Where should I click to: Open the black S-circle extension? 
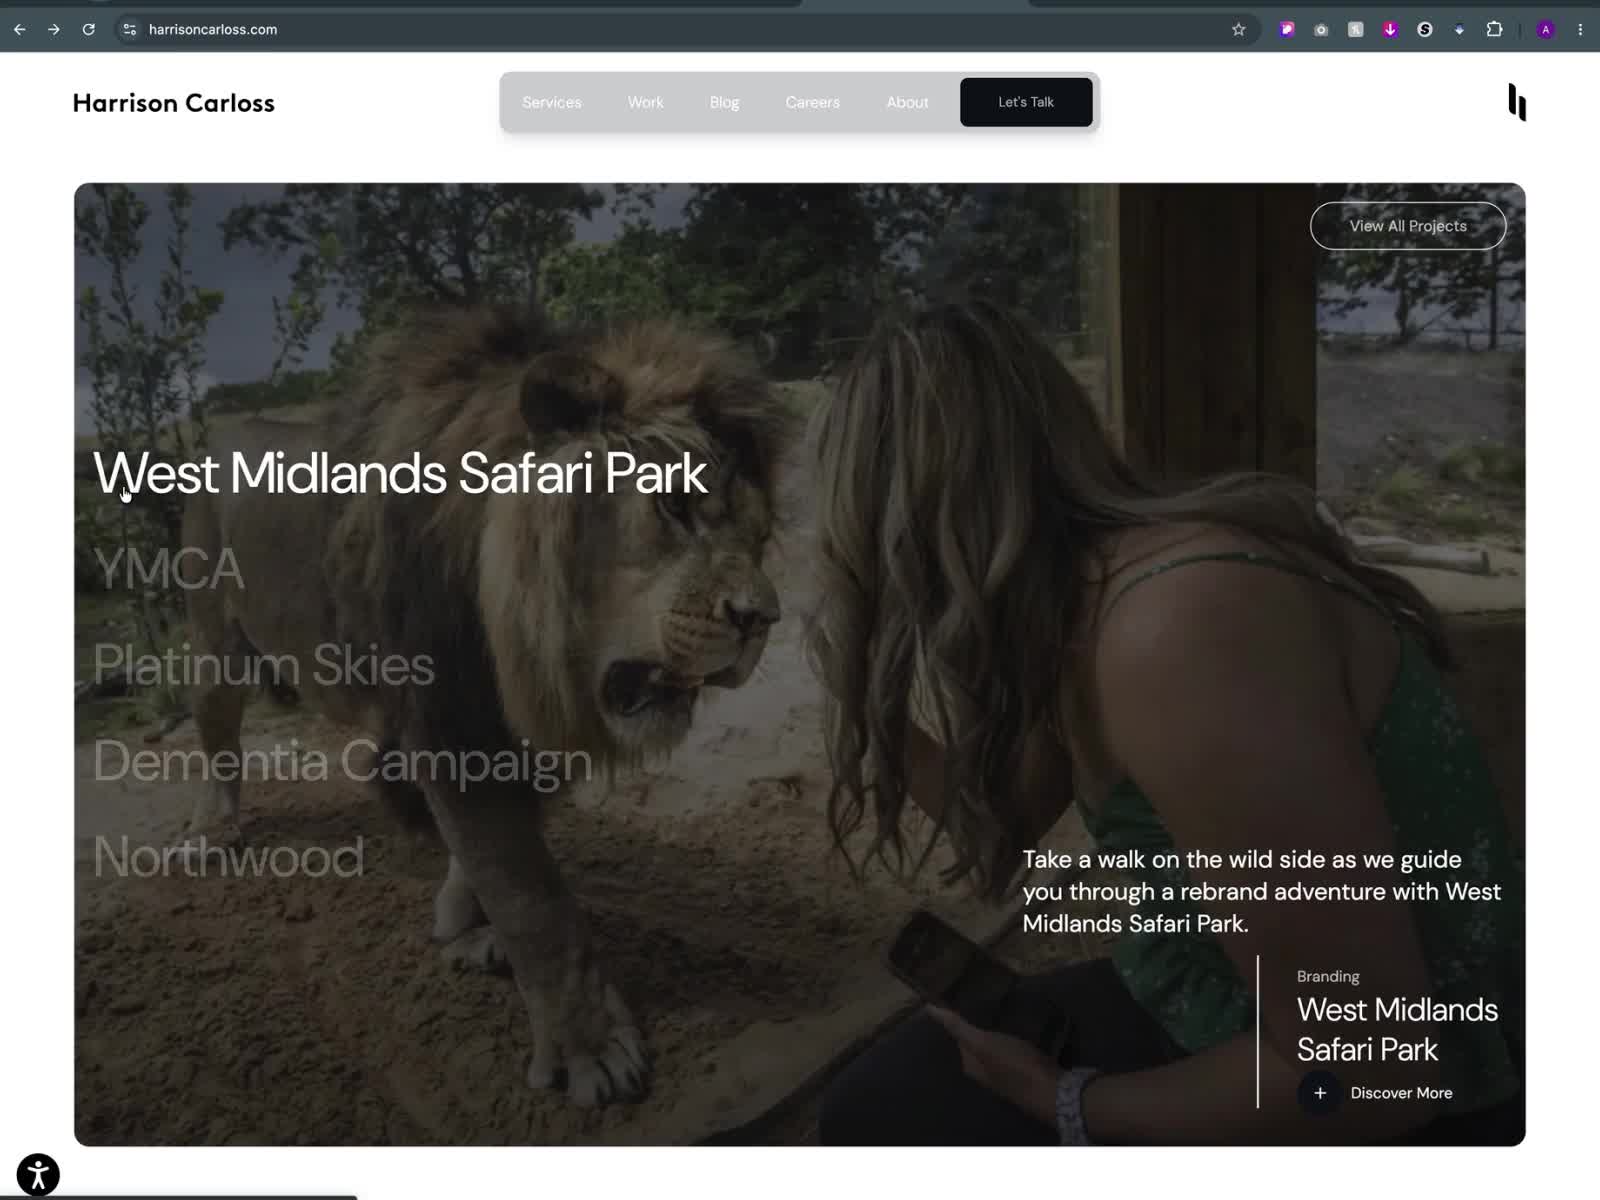pyautogui.click(x=1425, y=30)
